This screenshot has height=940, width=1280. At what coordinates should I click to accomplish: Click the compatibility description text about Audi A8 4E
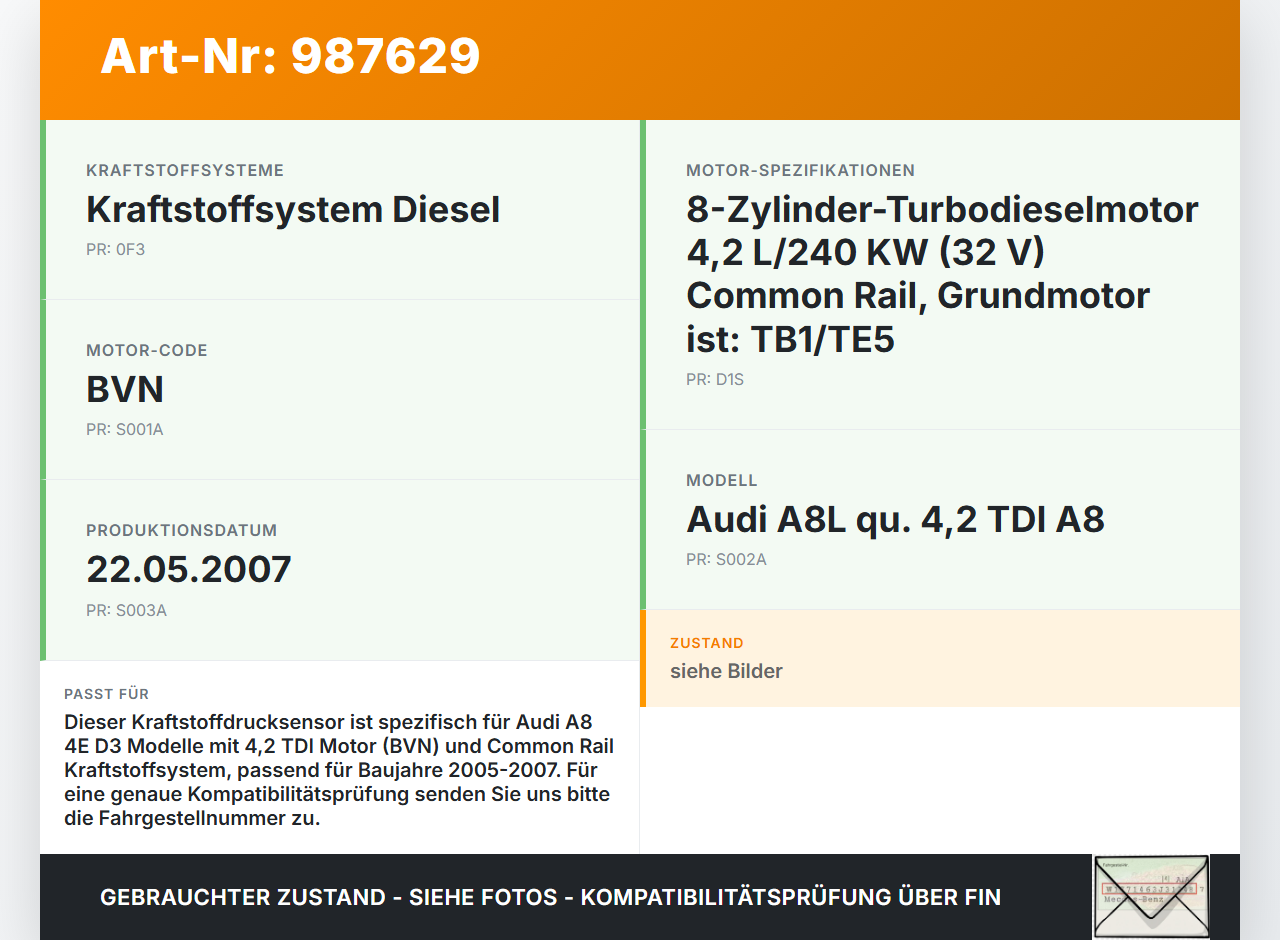(338, 768)
